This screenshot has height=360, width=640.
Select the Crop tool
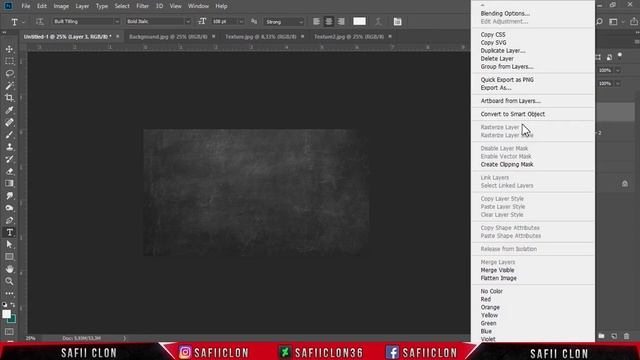tap(9, 98)
